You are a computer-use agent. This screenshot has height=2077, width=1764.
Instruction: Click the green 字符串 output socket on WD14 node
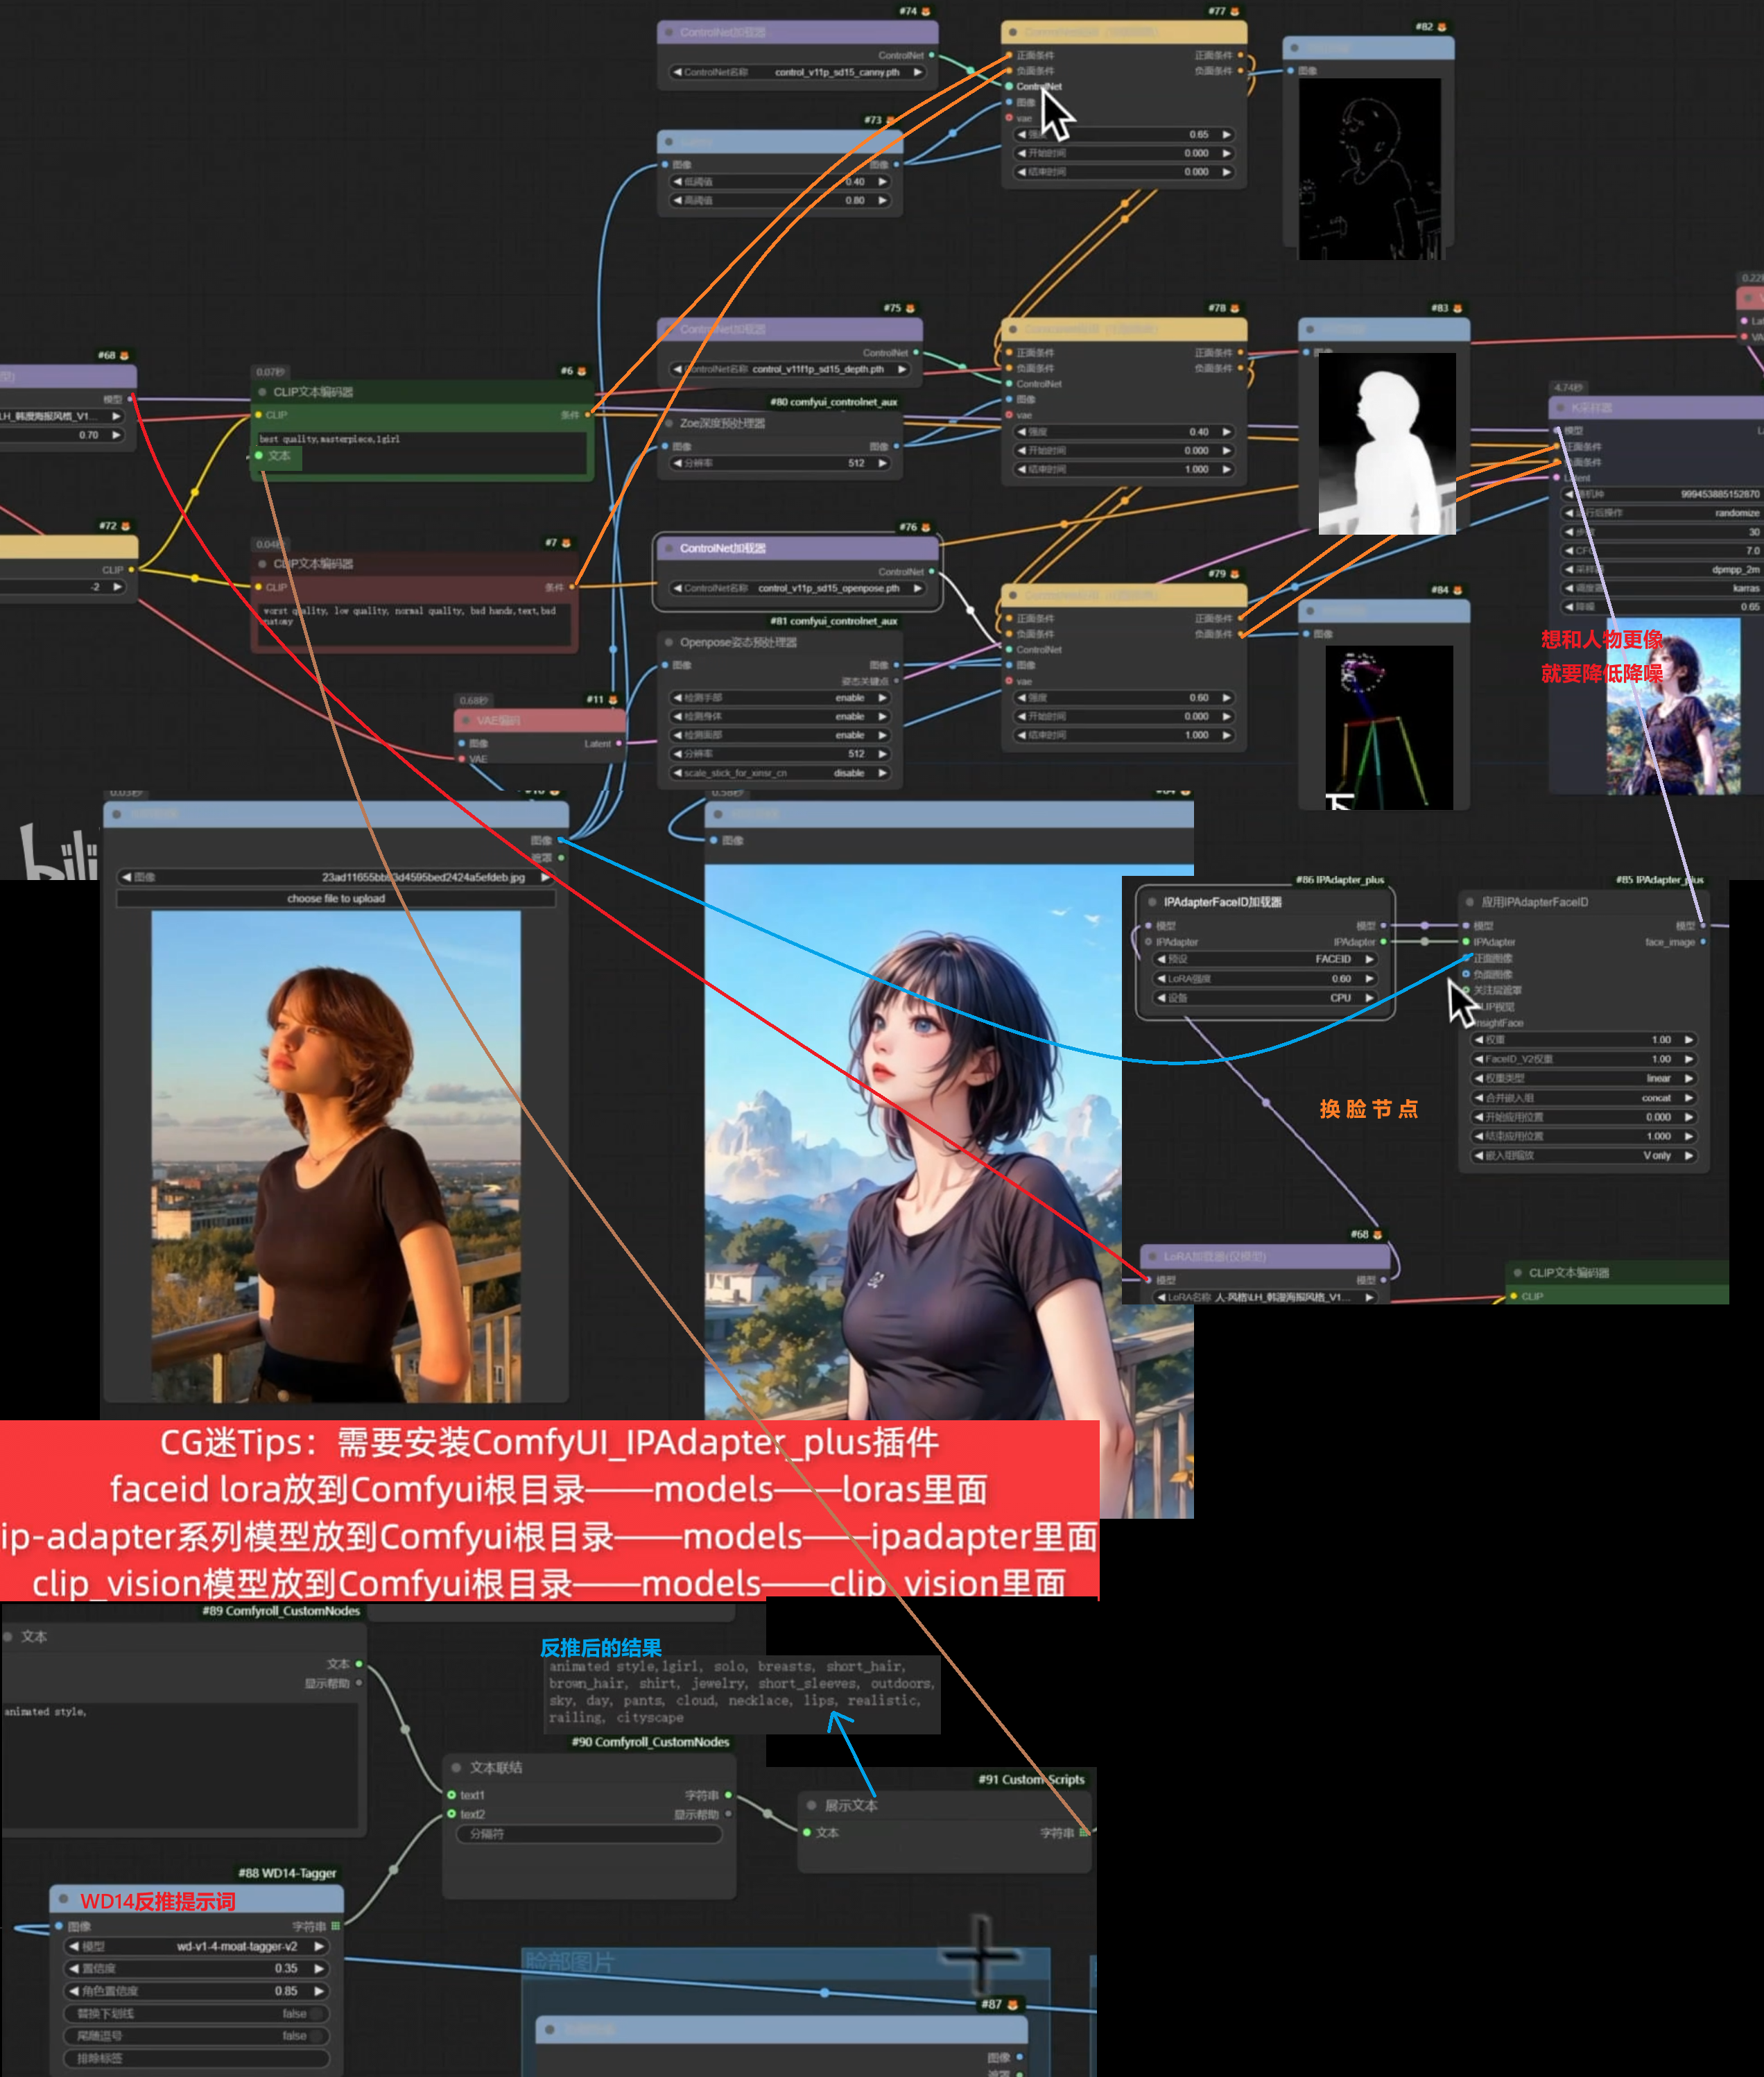(336, 1925)
